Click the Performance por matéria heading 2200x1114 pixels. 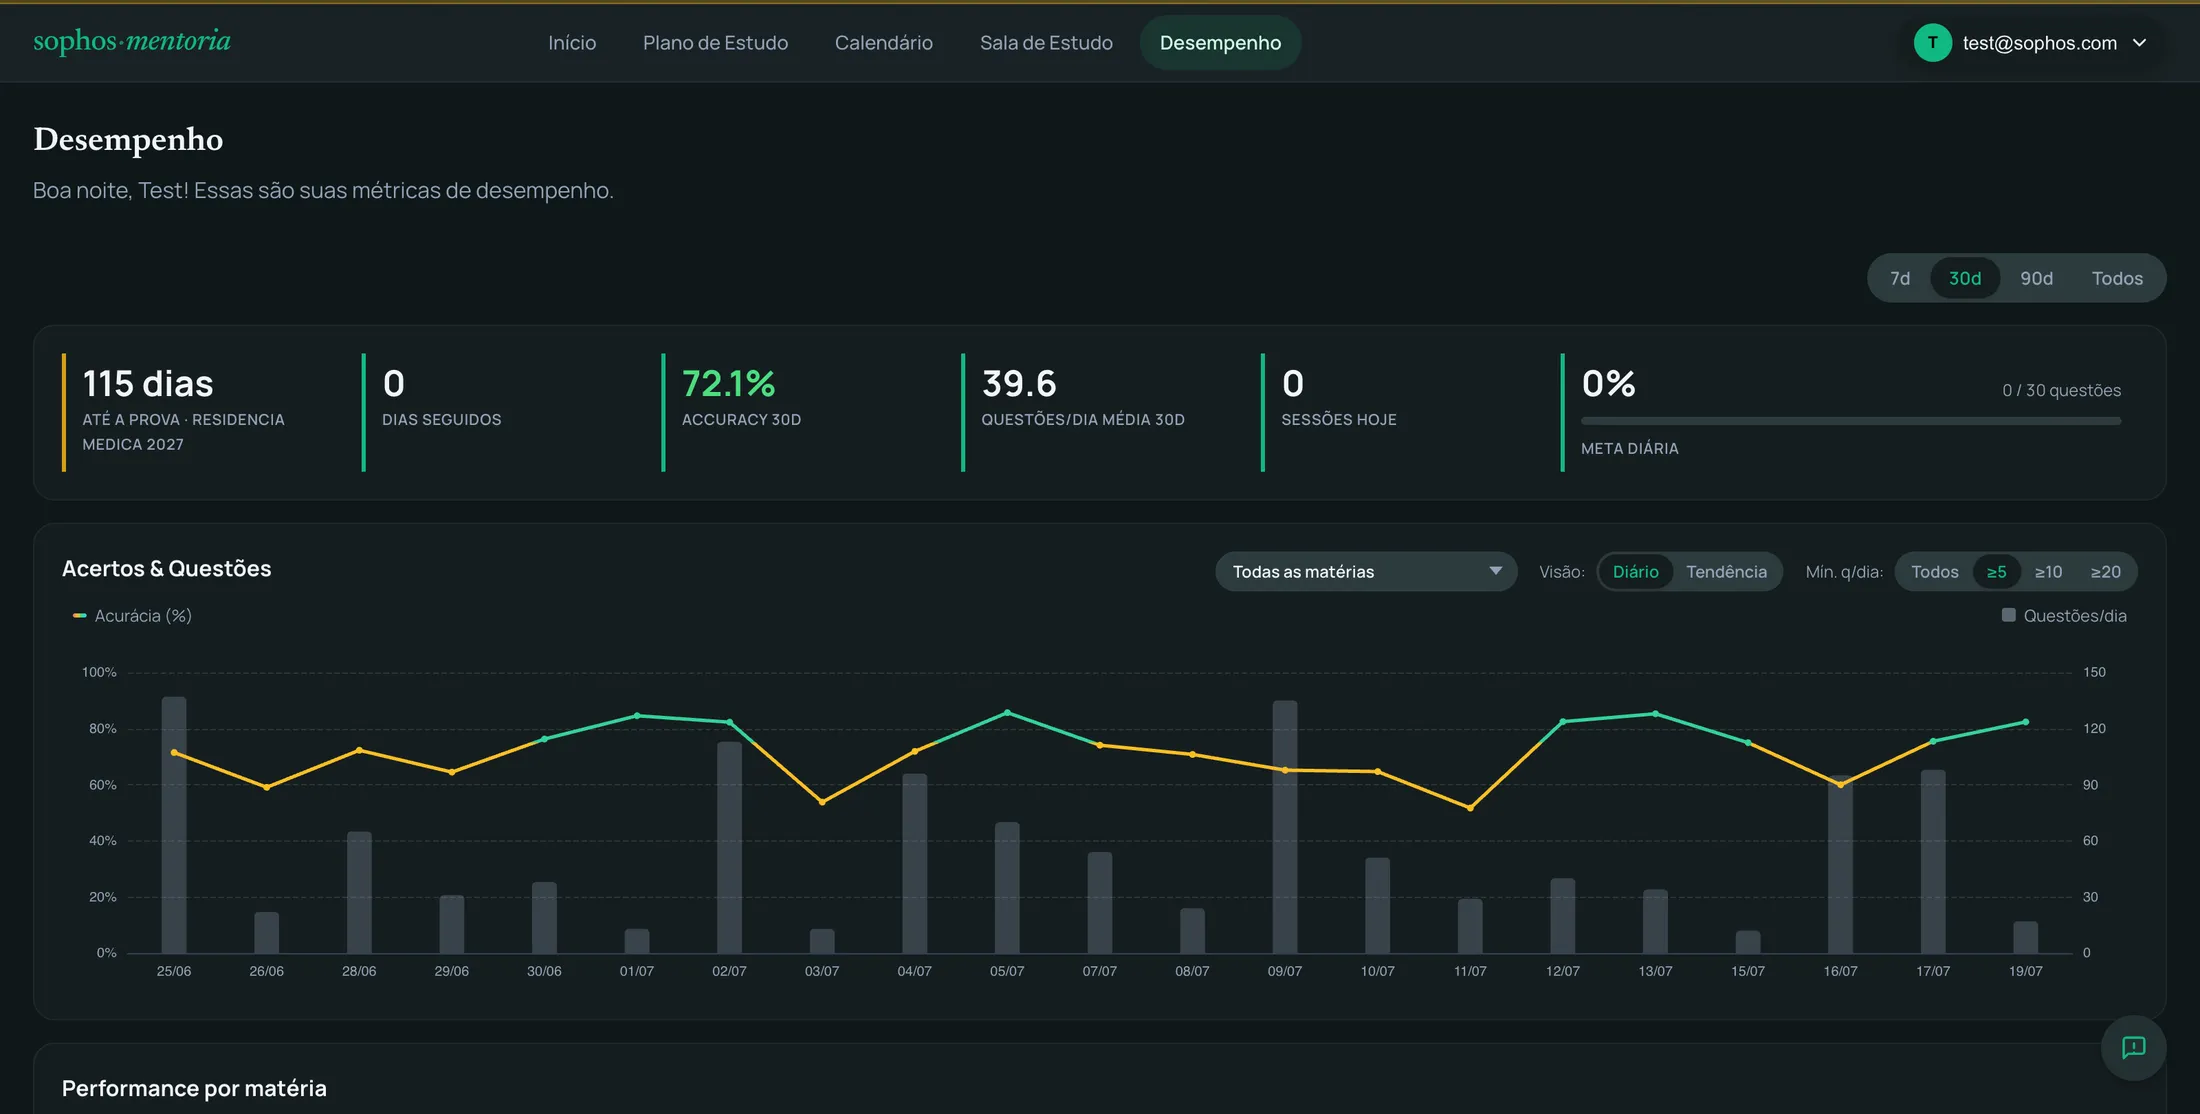pos(194,1088)
